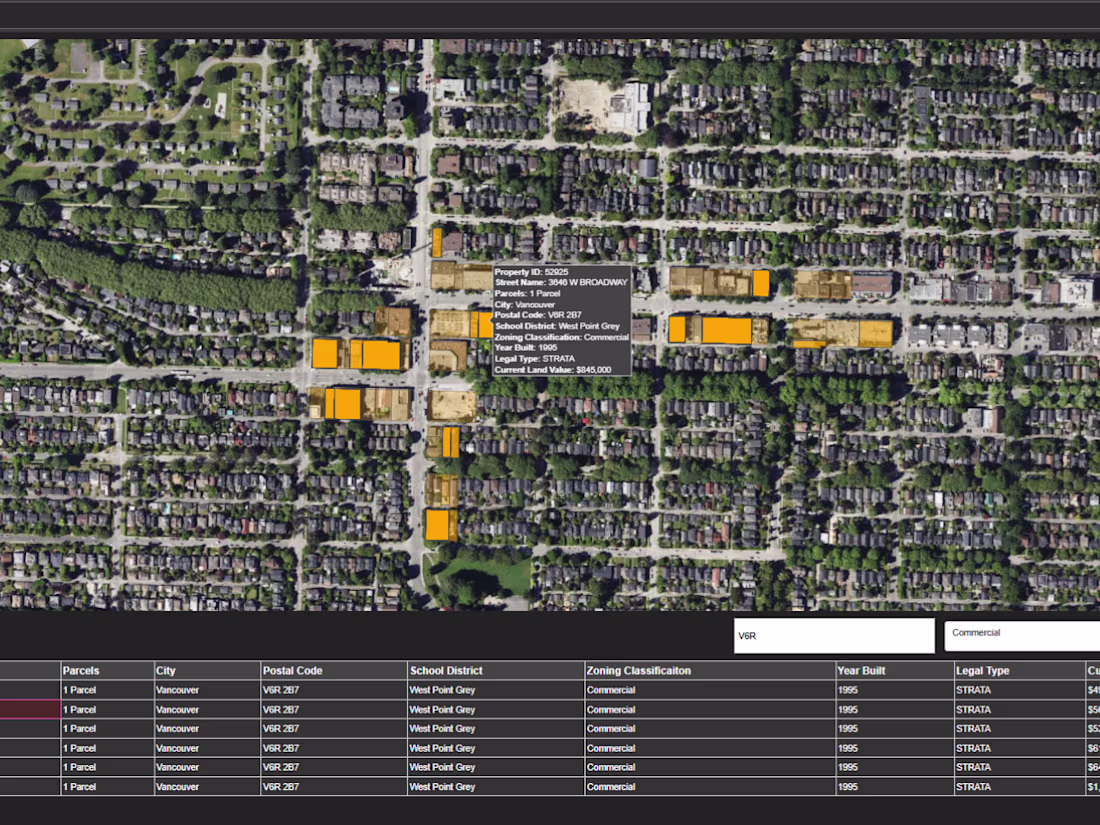Select the red-highlighted cell in the table

coord(30,709)
